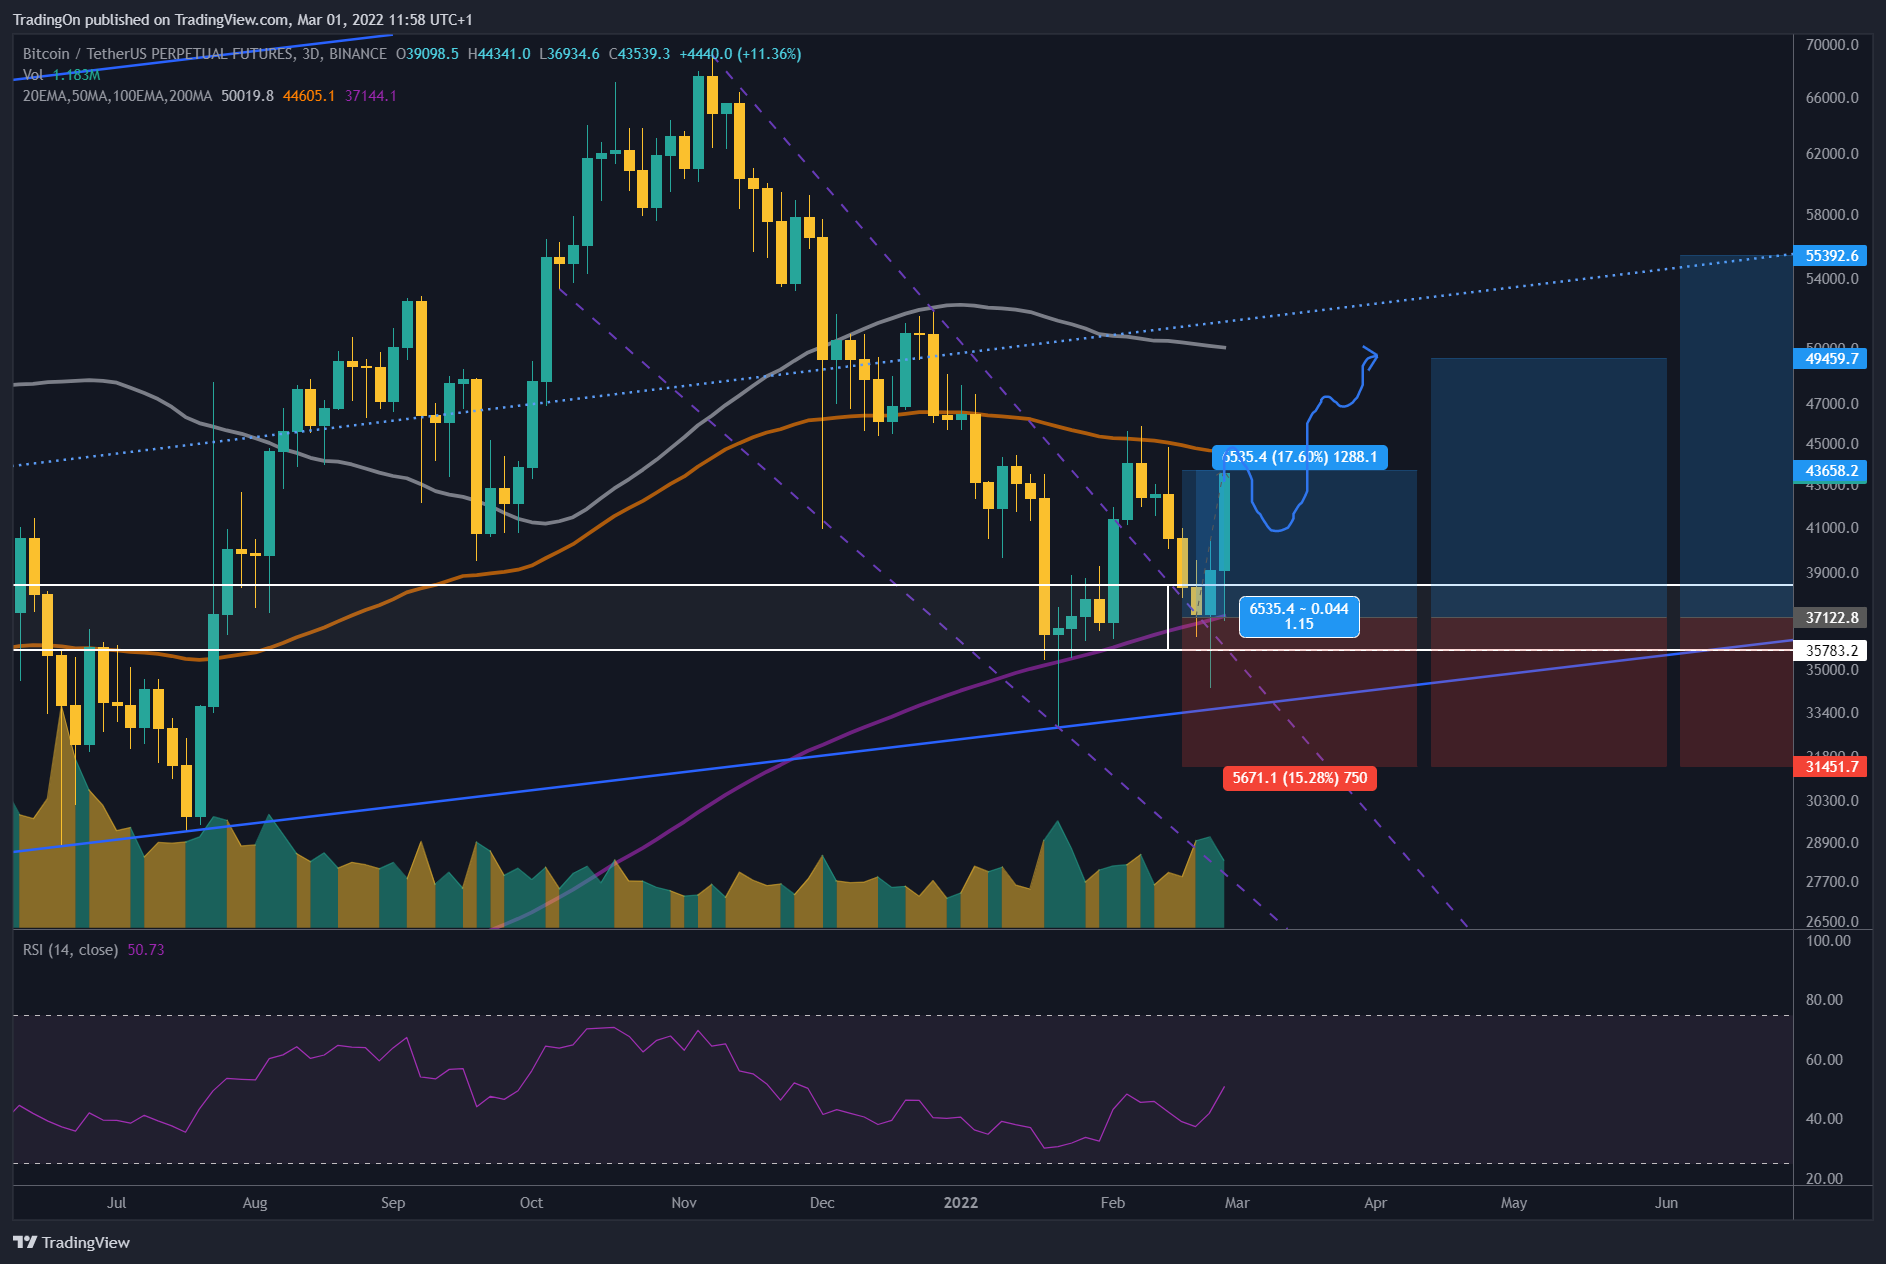Click the Jul label on the time axis
This screenshot has height=1264, width=1886.
[116, 1202]
